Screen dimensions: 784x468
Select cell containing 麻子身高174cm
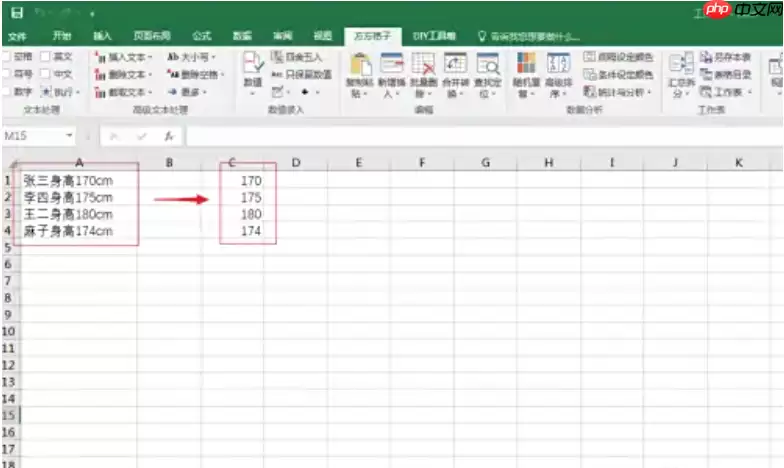pos(78,231)
